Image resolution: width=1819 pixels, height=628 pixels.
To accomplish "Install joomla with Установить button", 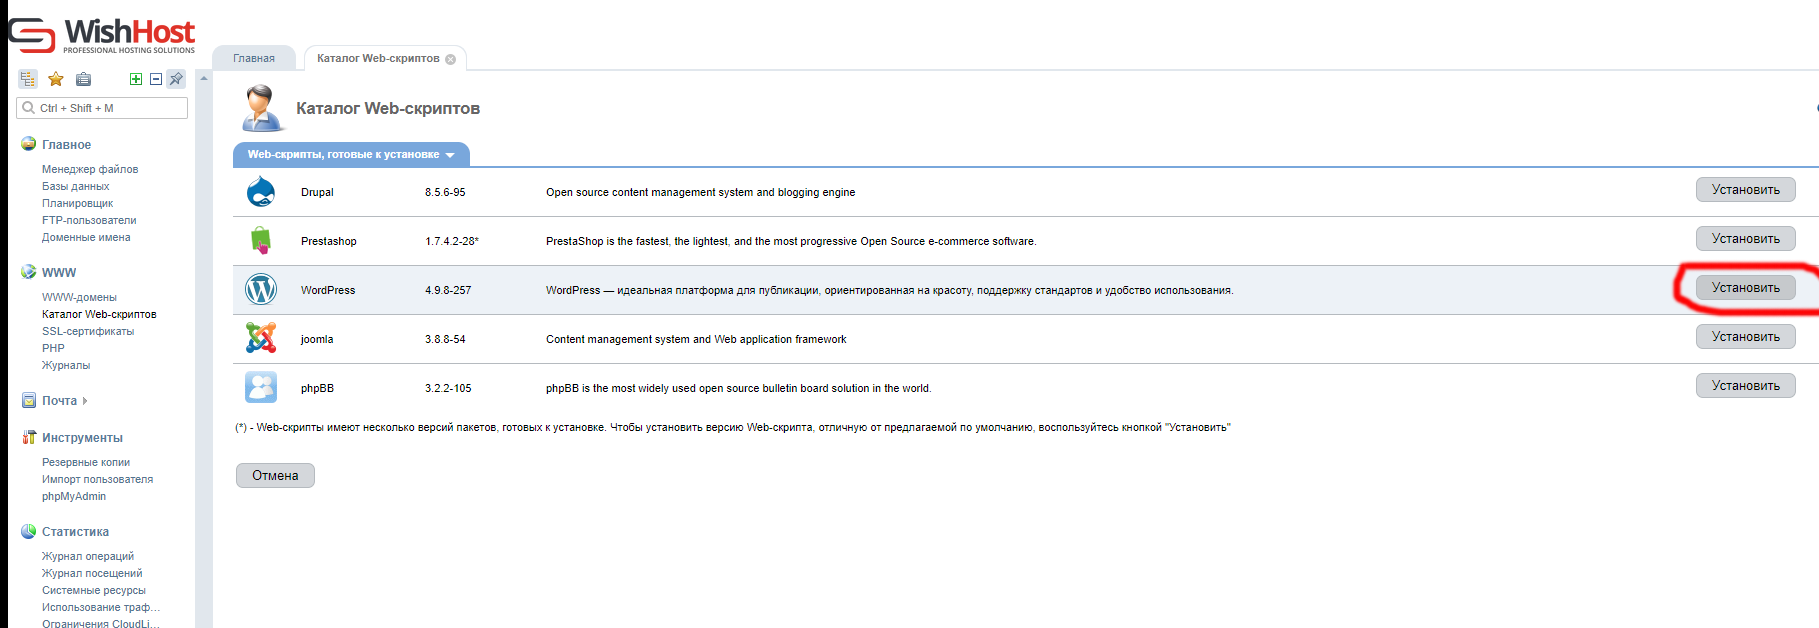I will [x=1745, y=337].
